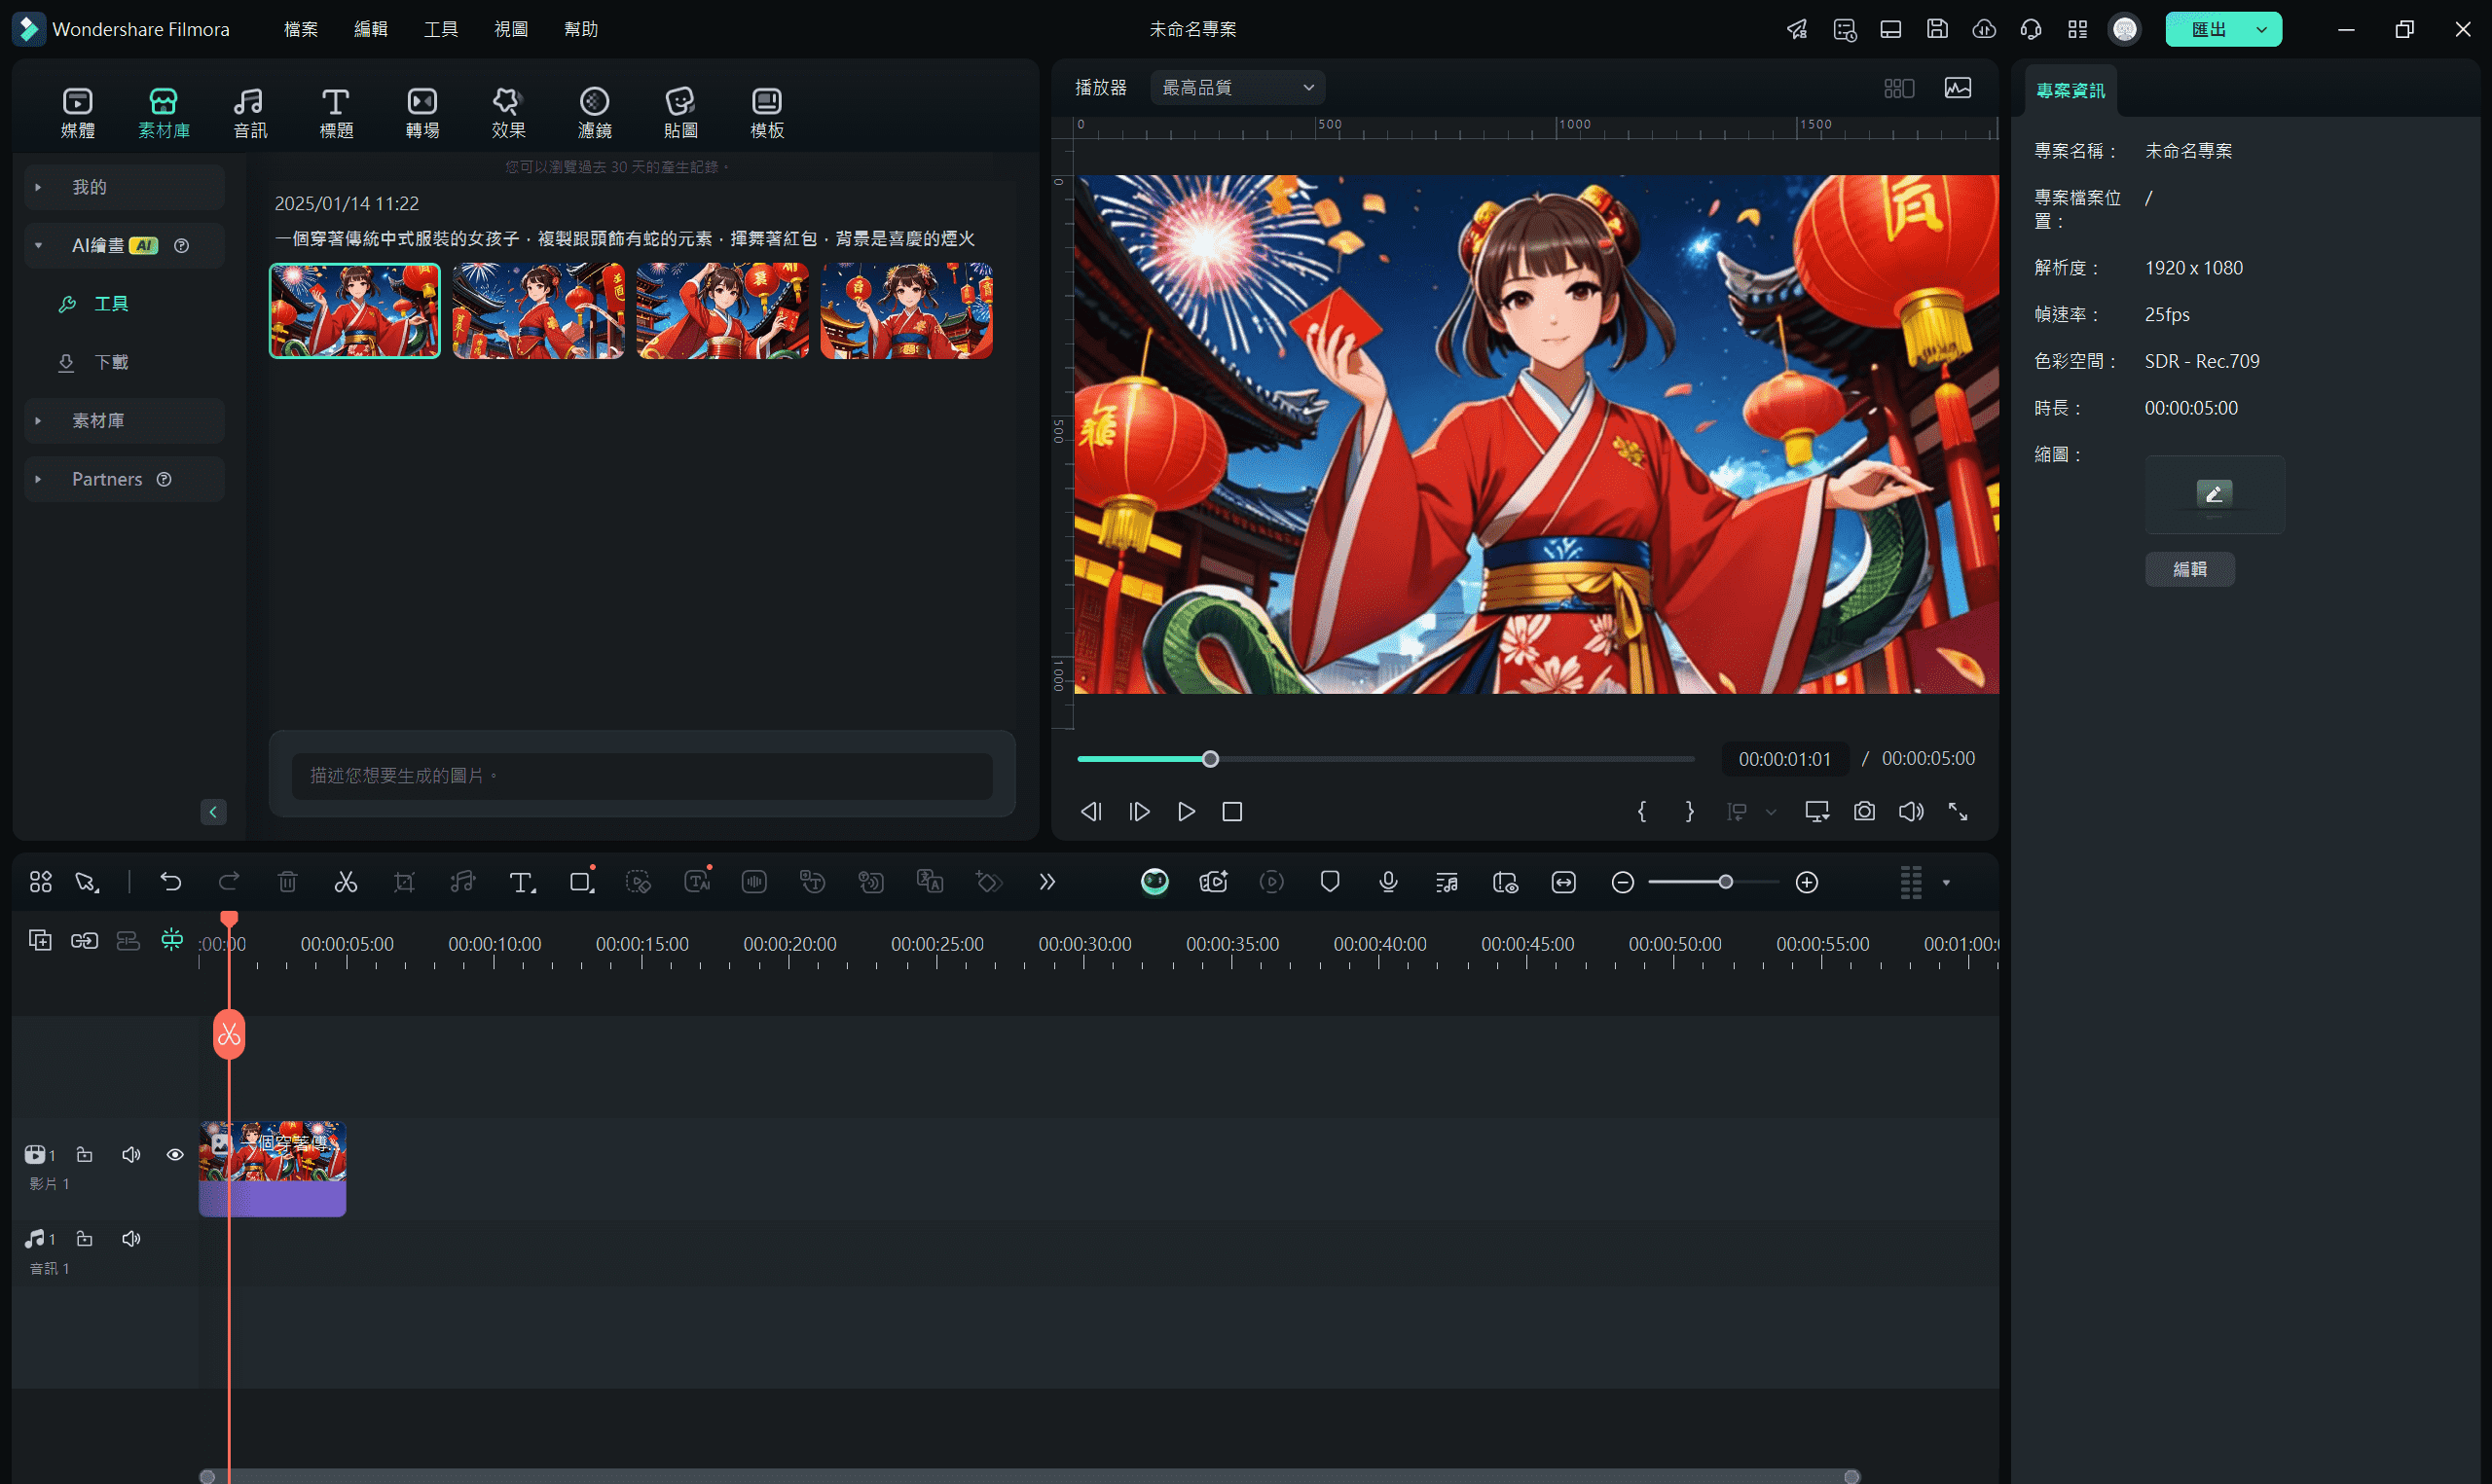Click the 匯出 export button

[2208, 29]
